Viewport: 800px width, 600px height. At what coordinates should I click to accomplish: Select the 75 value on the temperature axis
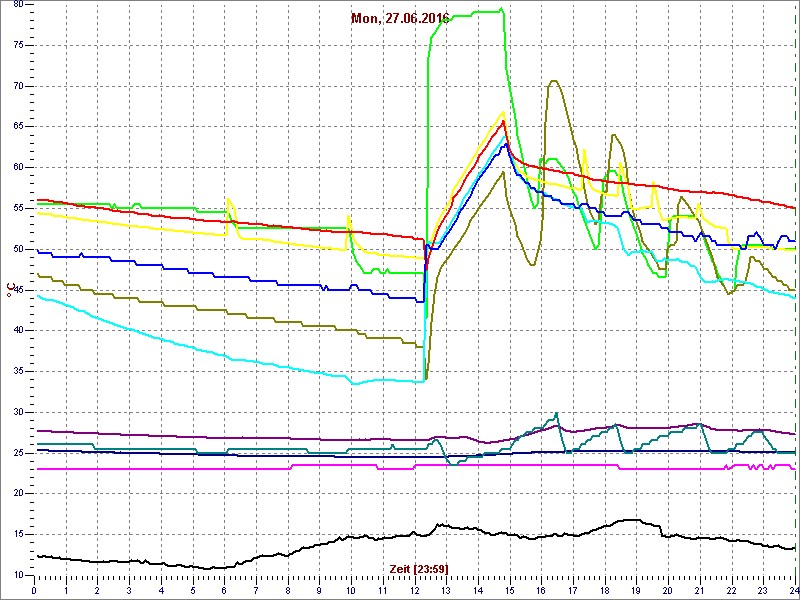[x=17, y=45]
